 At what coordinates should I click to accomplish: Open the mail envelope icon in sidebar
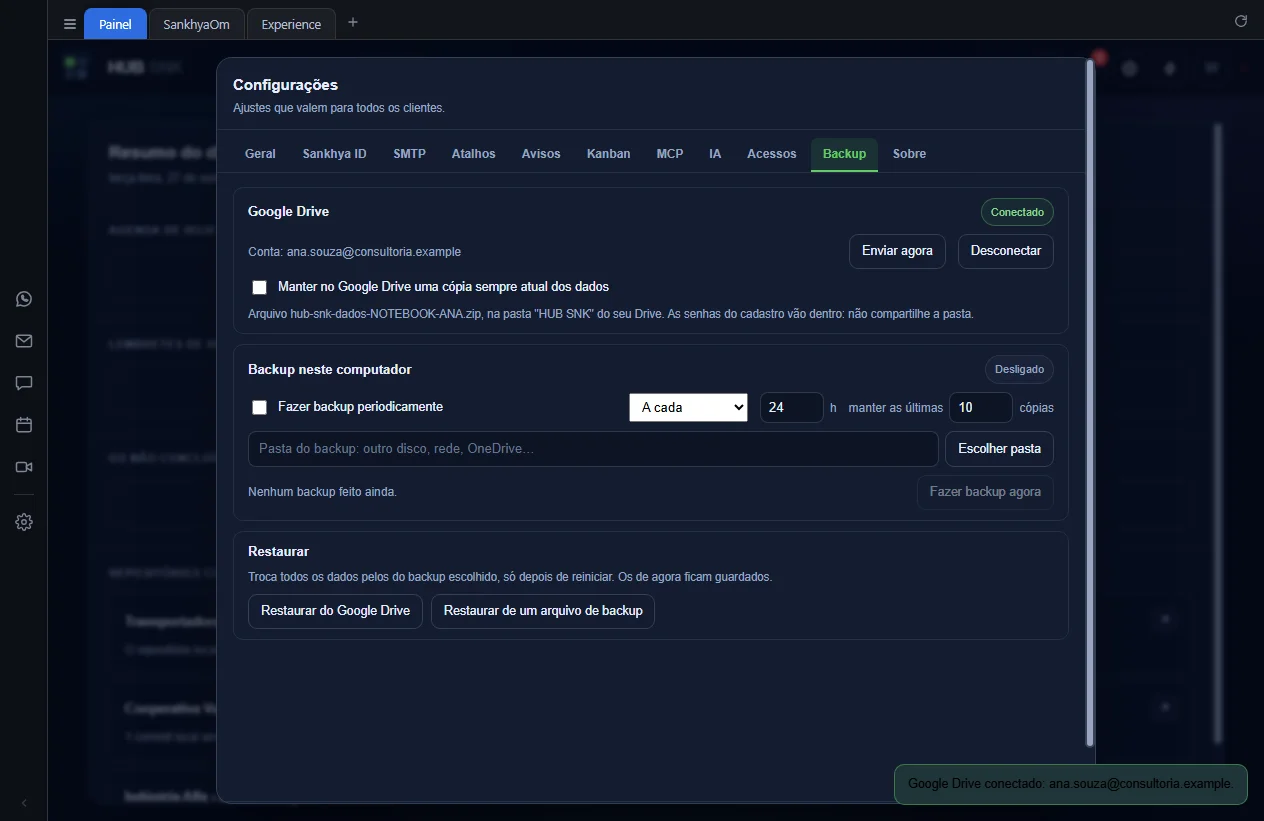24,341
